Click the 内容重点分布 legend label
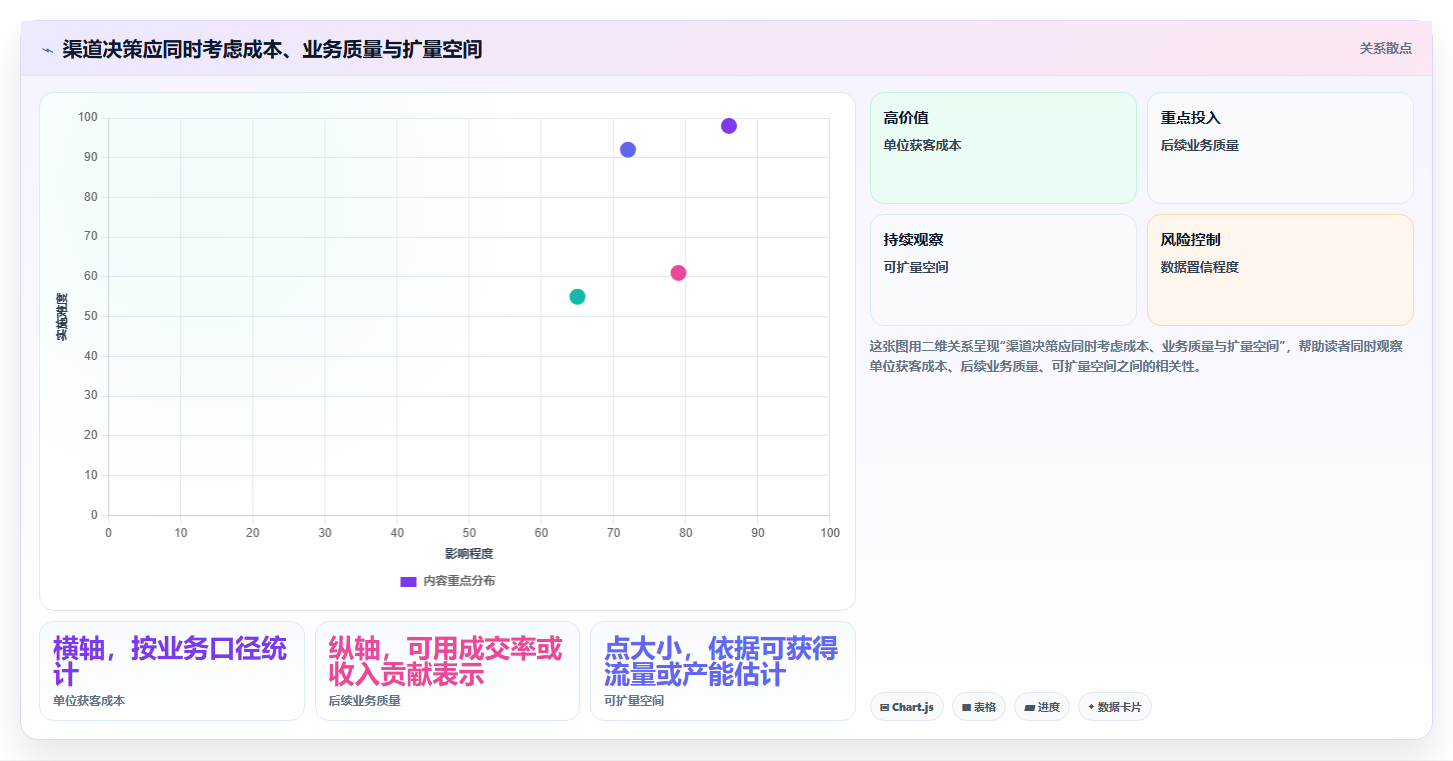This screenshot has width=1453, height=761. (459, 581)
